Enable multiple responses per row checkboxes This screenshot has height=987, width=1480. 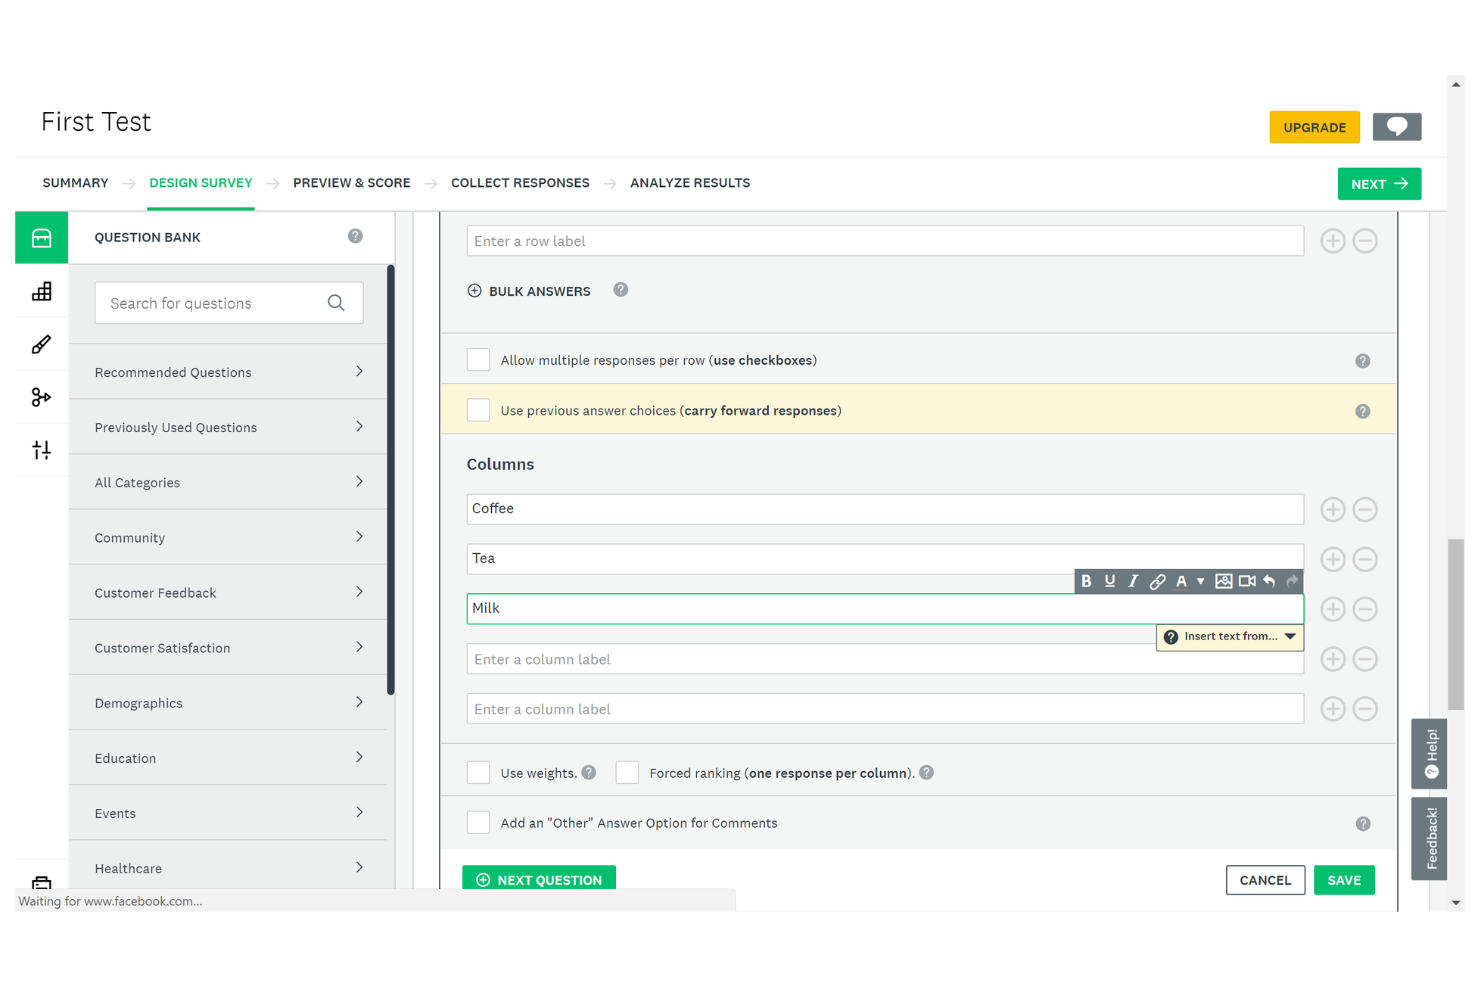(478, 359)
